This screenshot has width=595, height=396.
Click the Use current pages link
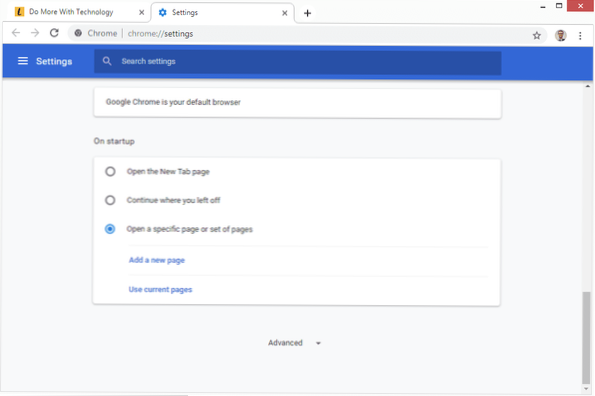160,289
